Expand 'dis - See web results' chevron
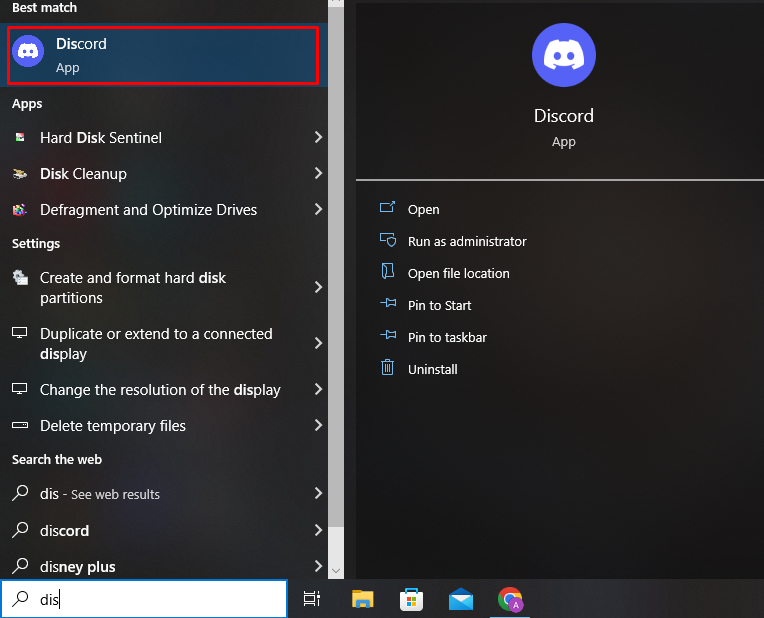The image size is (764, 618). (x=318, y=493)
